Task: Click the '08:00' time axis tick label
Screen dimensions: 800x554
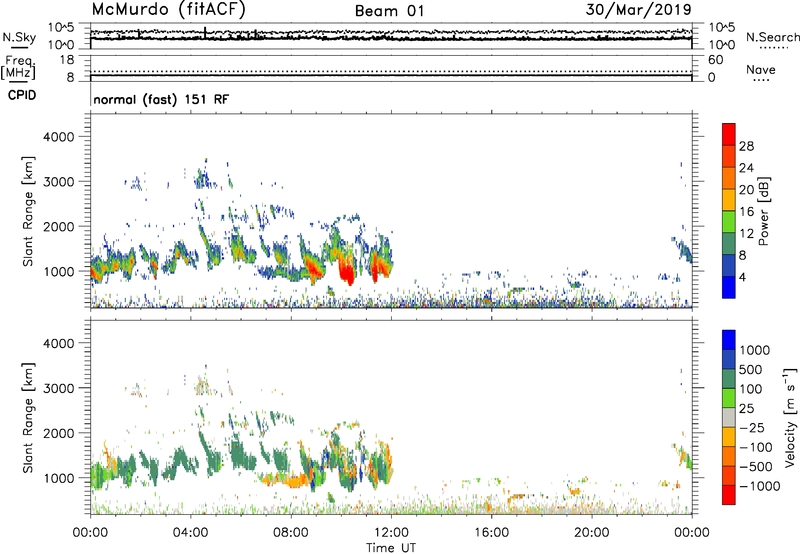Action: pyautogui.click(x=291, y=533)
